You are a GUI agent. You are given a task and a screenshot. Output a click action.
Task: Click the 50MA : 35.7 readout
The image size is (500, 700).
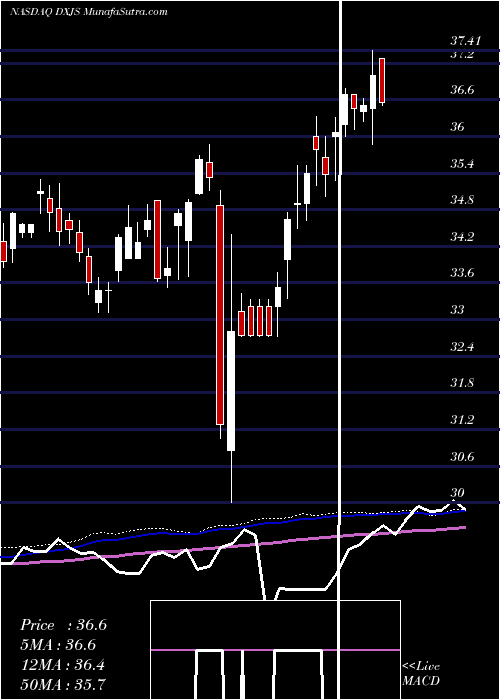coord(63,685)
